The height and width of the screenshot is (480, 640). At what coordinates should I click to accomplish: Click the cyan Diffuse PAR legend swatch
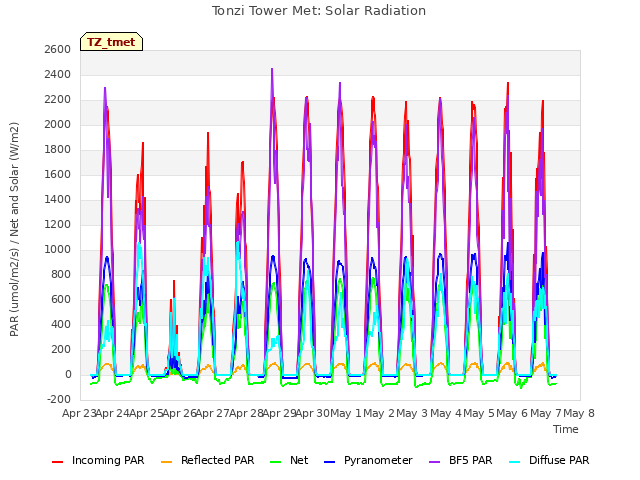(515, 462)
